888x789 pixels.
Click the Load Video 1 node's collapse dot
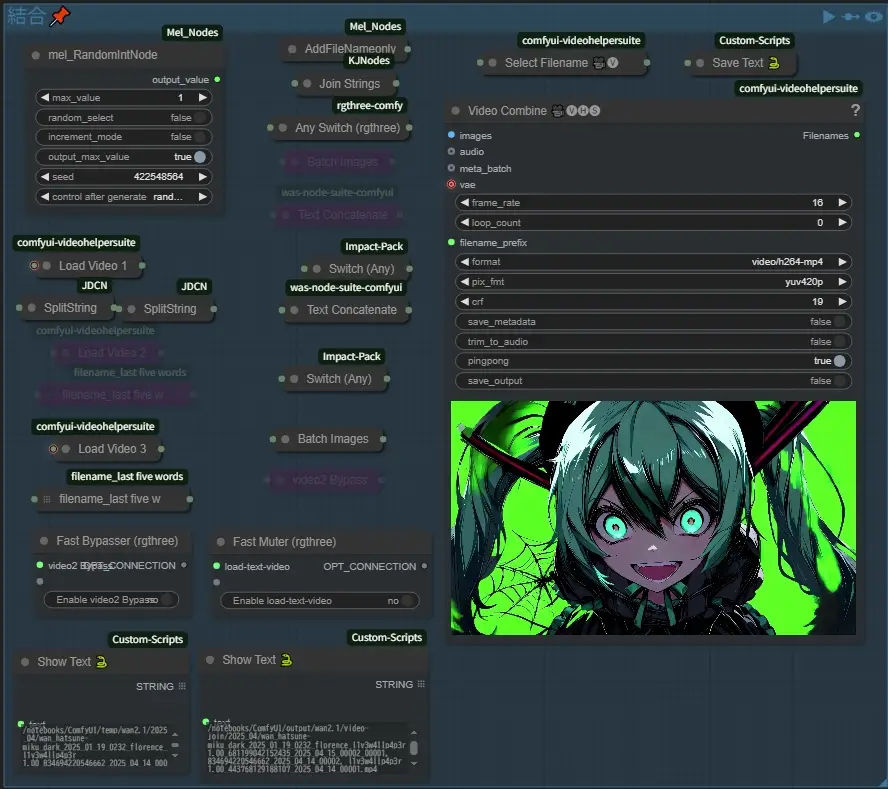click(47, 266)
